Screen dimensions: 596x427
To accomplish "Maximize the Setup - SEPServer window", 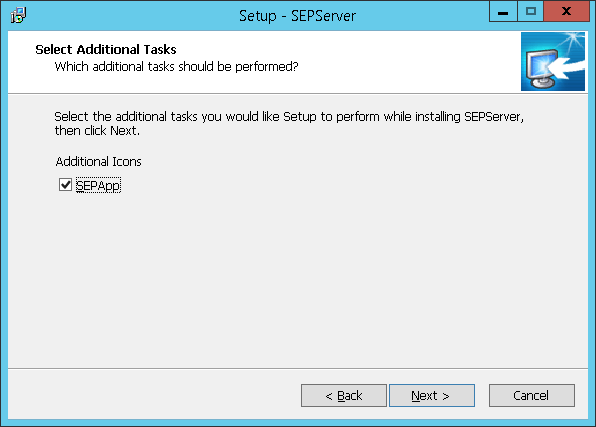I will [x=531, y=12].
